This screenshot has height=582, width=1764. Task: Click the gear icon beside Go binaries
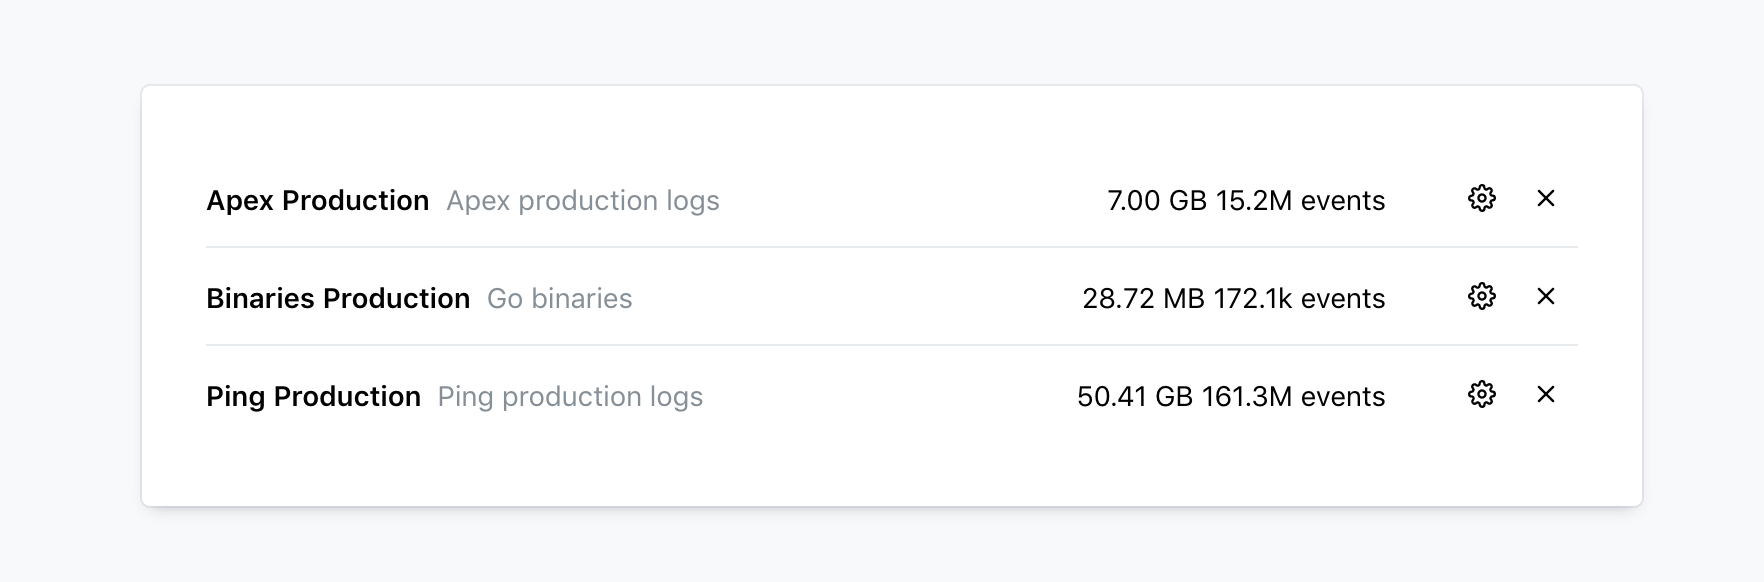(x=1481, y=297)
